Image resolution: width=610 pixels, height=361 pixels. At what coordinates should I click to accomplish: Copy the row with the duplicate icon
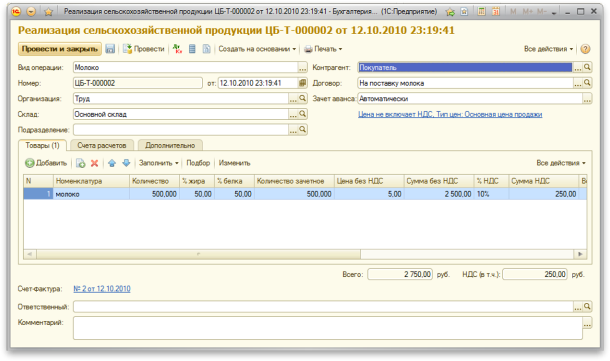(81, 163)
